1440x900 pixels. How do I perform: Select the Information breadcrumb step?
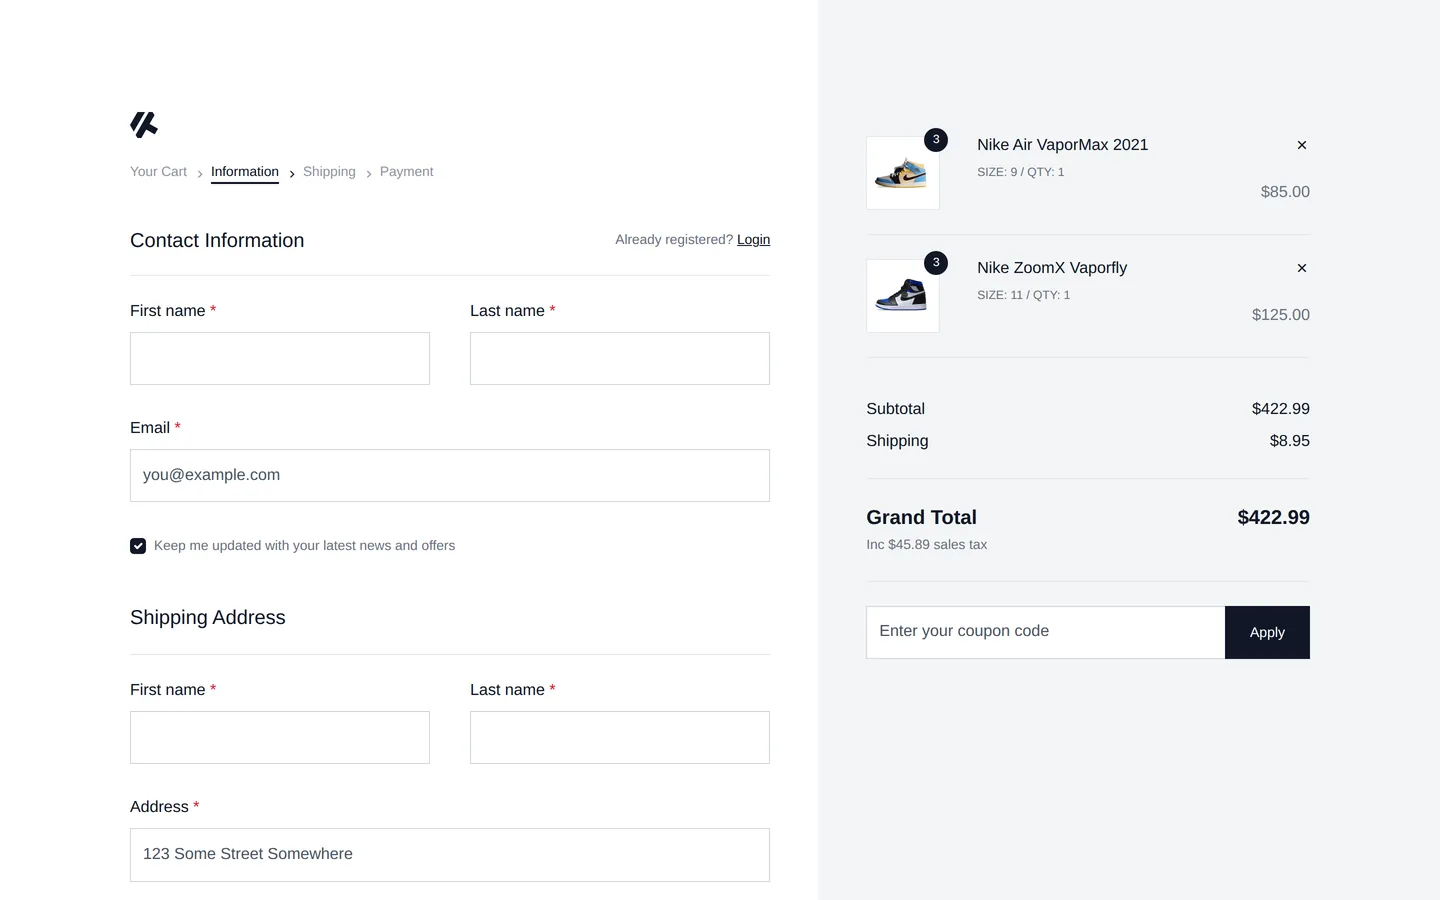[x=245, y=172]
